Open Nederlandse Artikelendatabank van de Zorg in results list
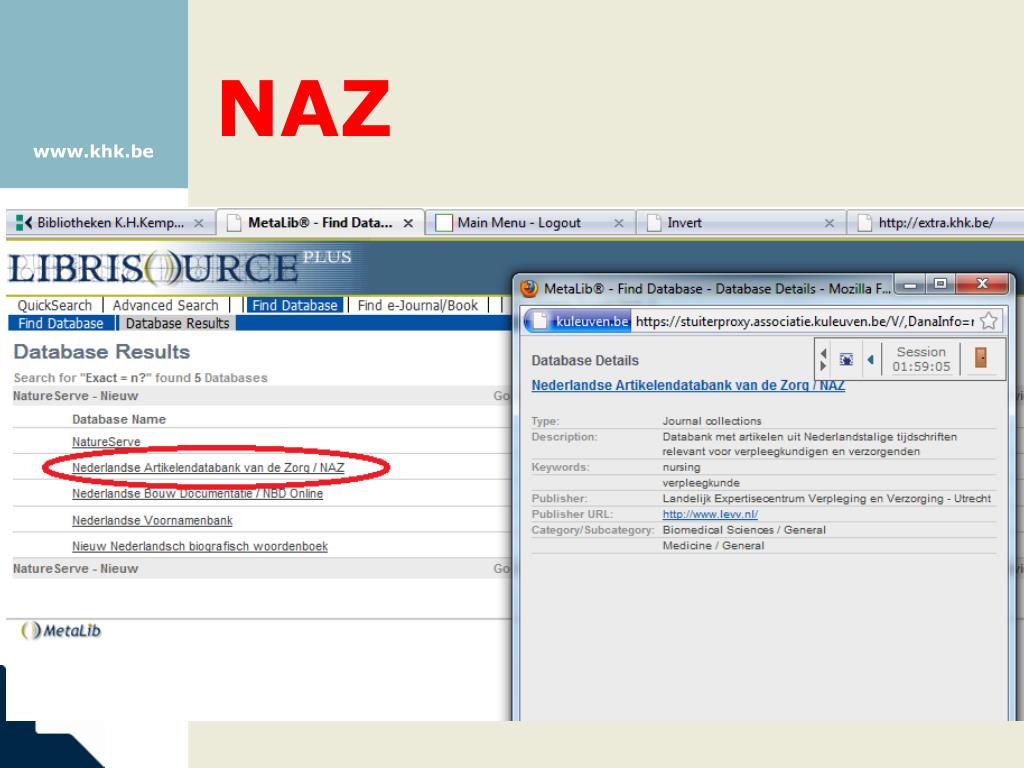1024x768 pixels. (x=208, y=468)
